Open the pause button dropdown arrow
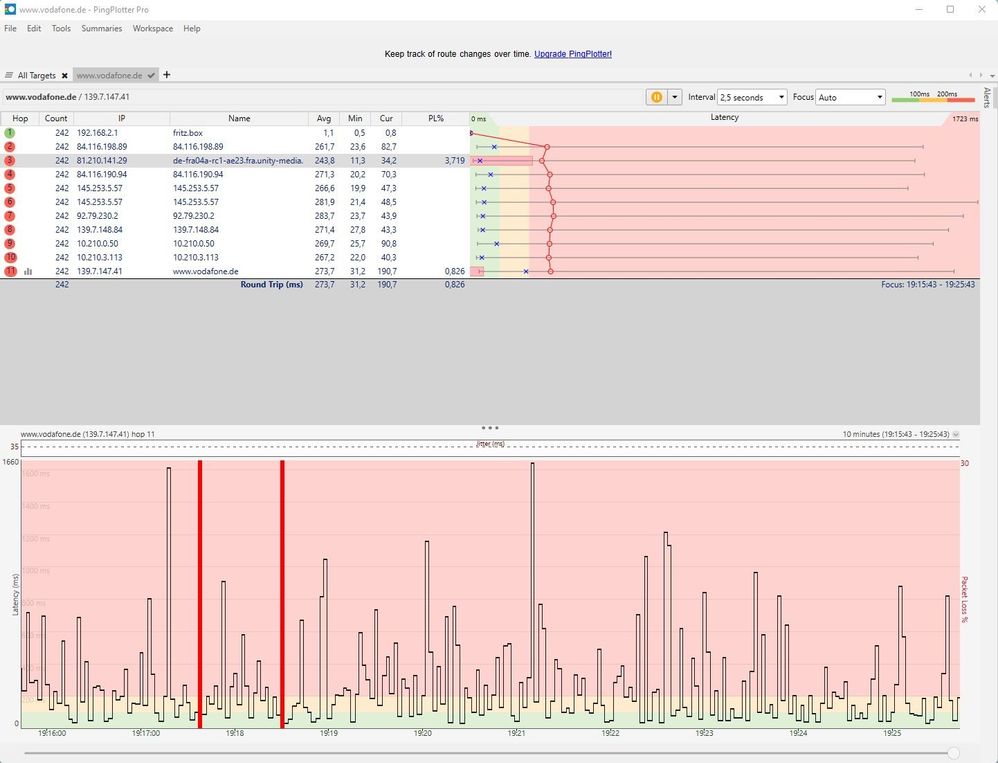 674,97
